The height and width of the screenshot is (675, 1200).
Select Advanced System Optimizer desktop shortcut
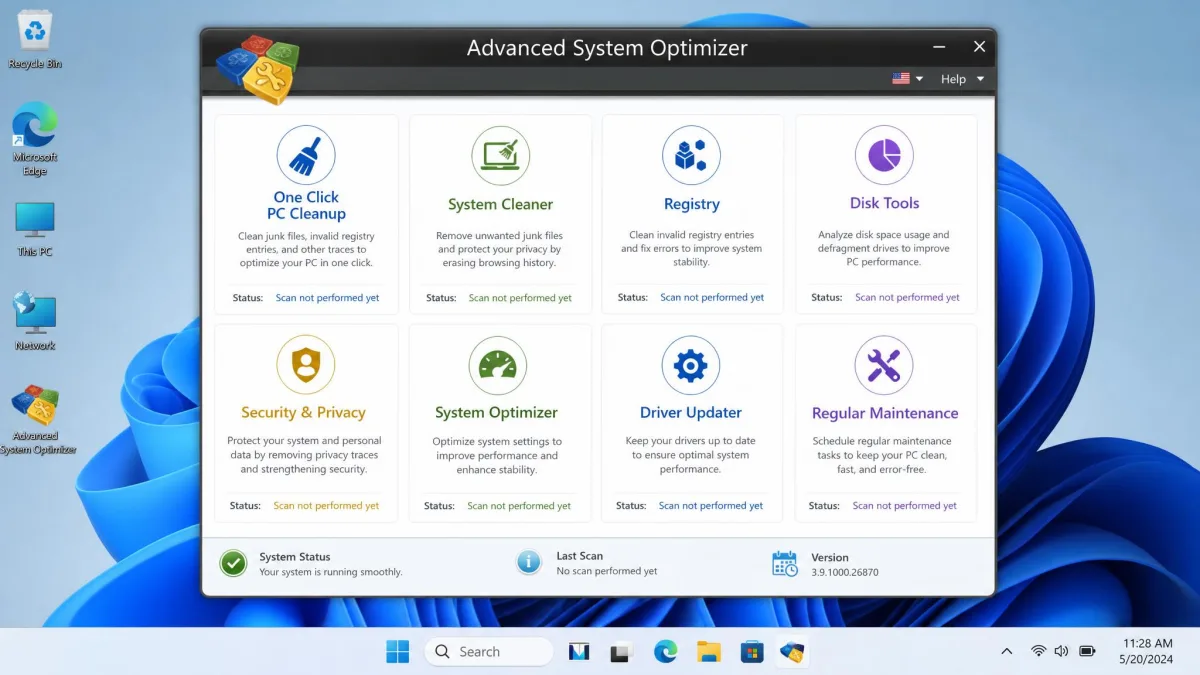[x=36, y=420]
